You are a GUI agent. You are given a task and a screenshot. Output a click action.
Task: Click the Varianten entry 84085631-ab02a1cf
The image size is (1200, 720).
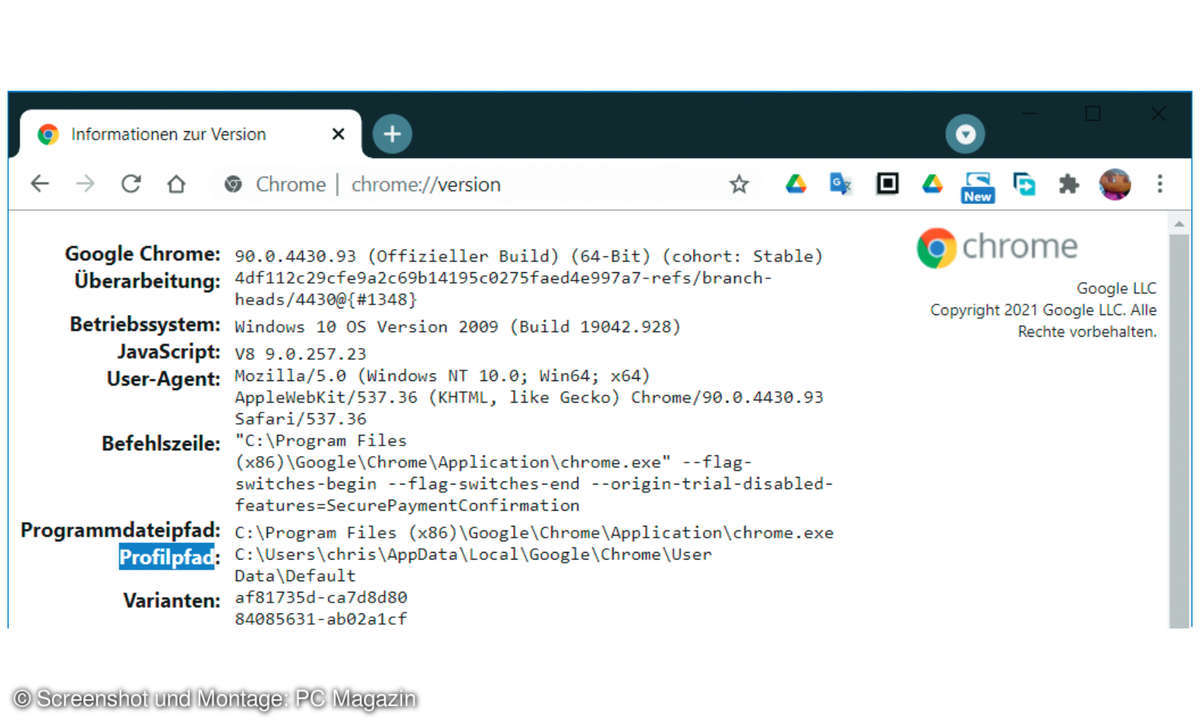320,620
